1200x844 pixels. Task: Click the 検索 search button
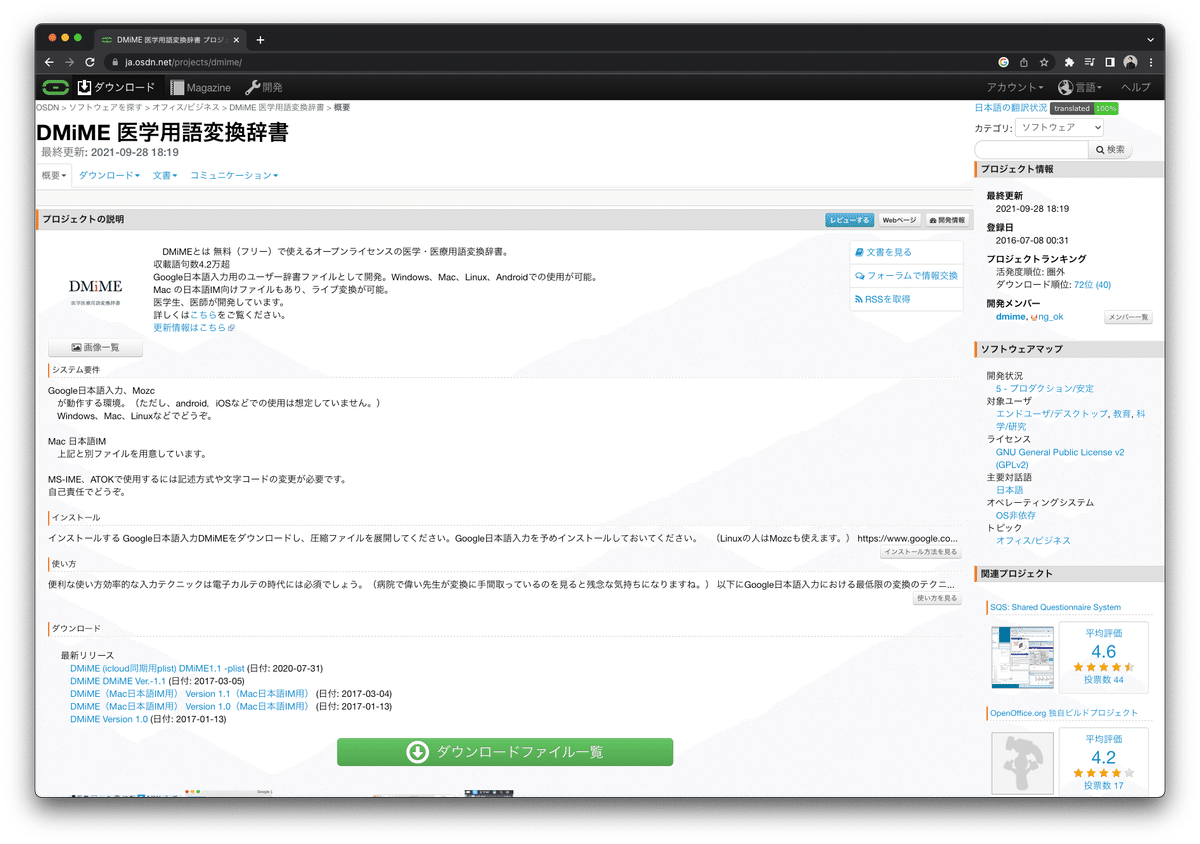[1110, 149]
